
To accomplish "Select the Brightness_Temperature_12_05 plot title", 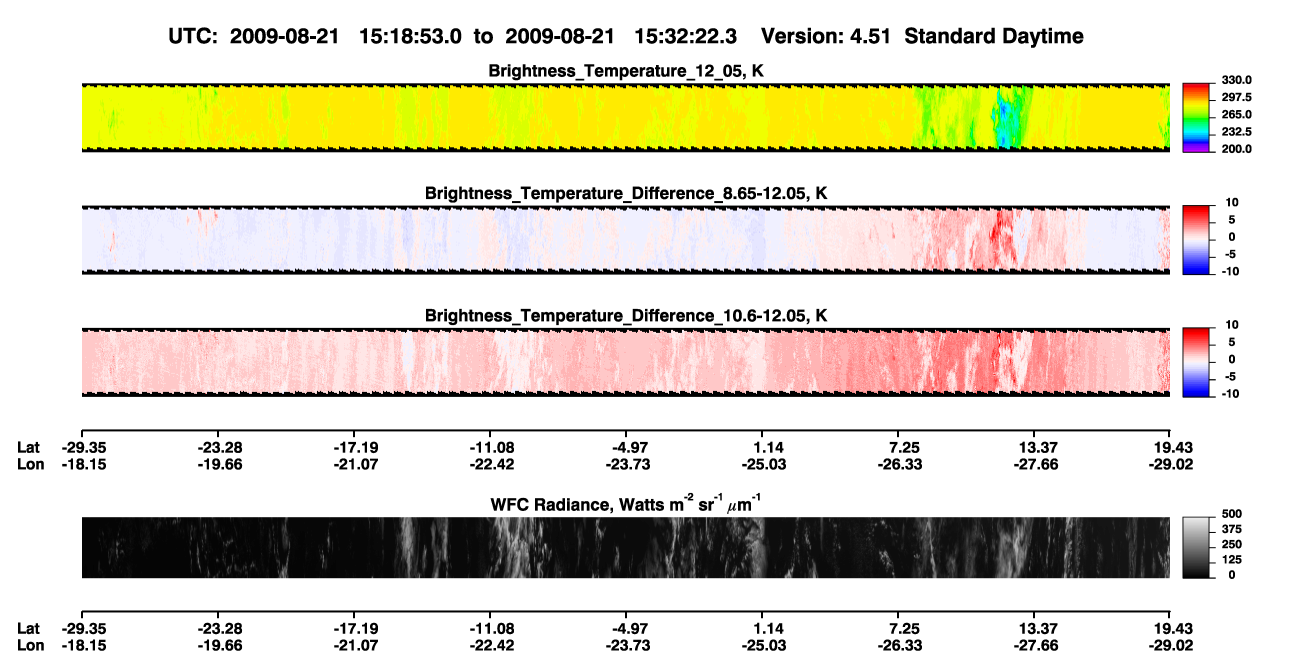I will point(626,71).
